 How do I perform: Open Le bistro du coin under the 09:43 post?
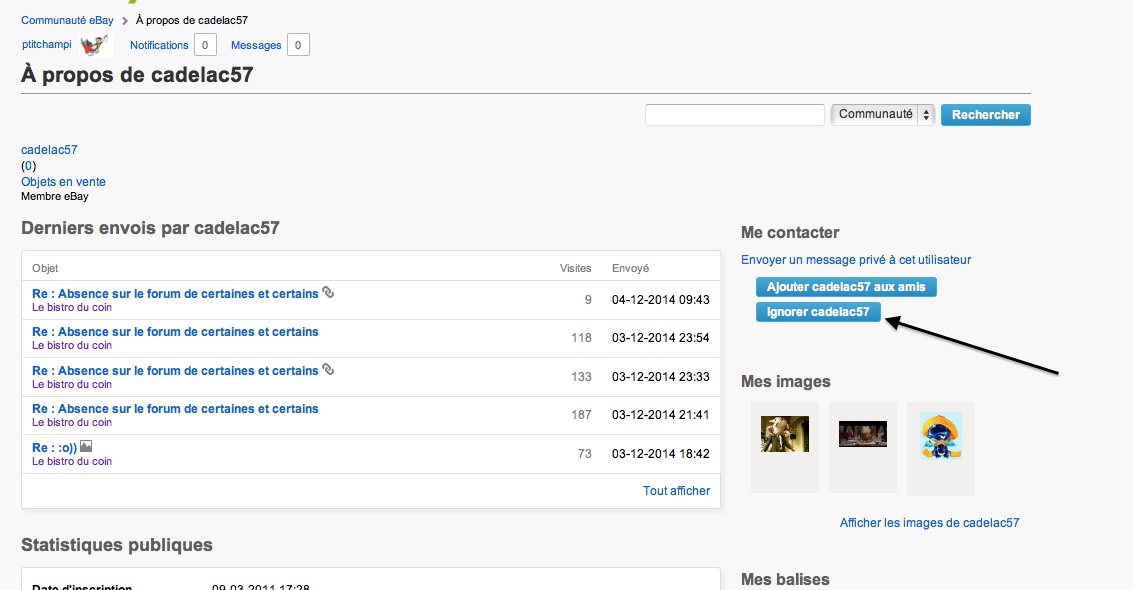(72, 307)
